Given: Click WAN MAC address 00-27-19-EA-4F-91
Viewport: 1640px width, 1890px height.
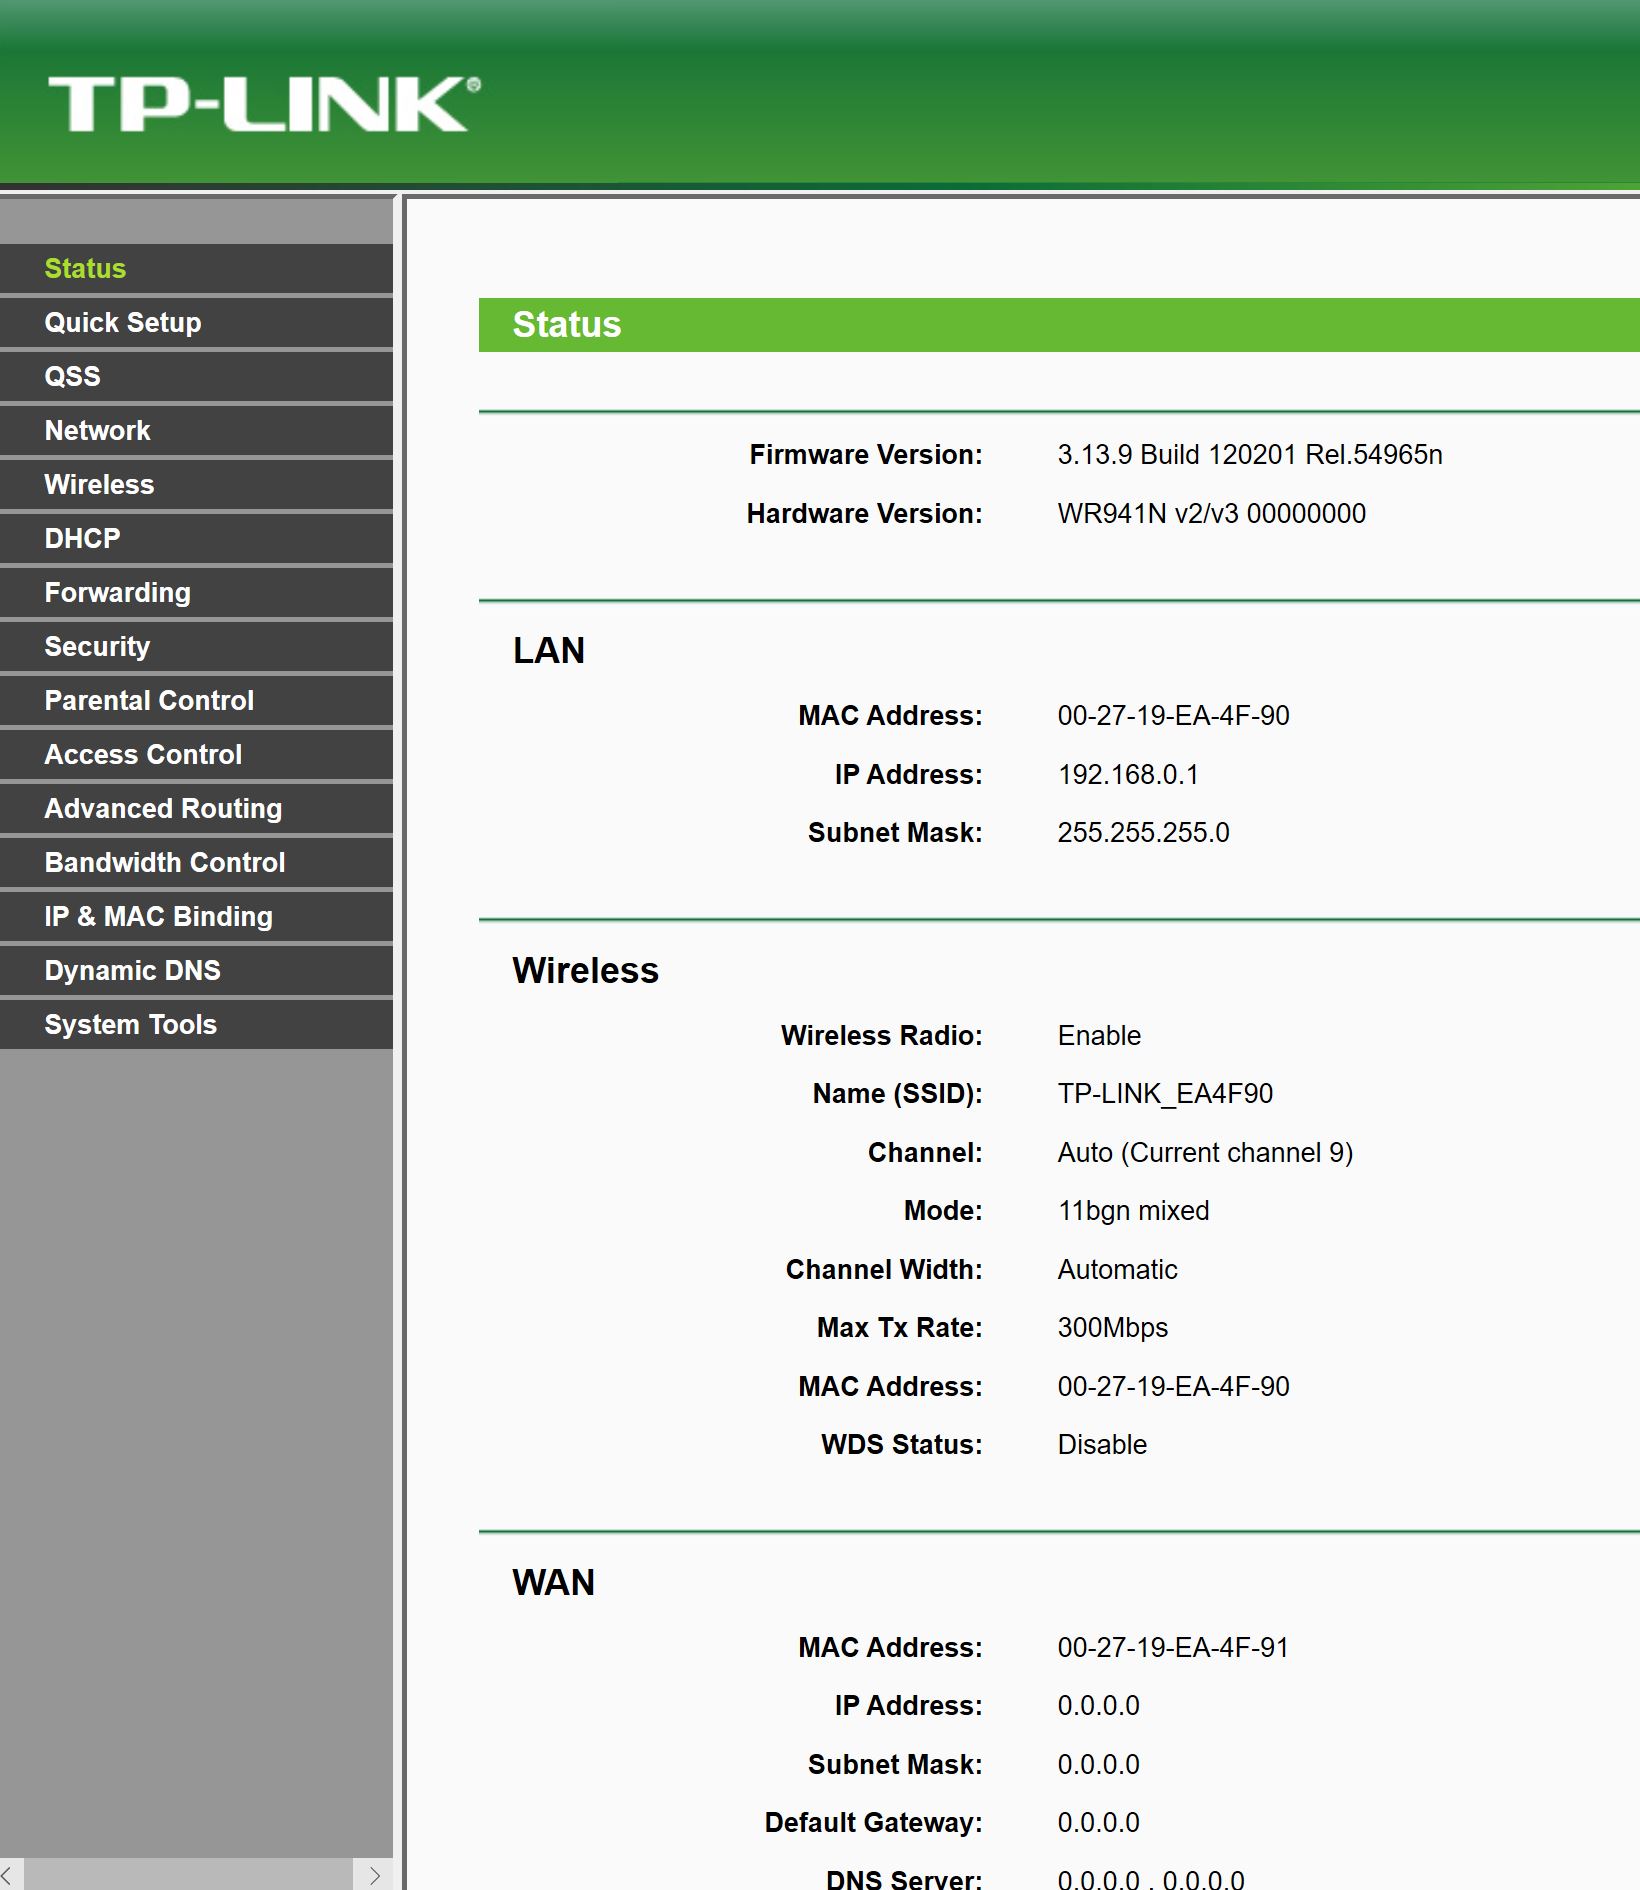Looking at the screenshot, I should (x=1174, y=1648).
